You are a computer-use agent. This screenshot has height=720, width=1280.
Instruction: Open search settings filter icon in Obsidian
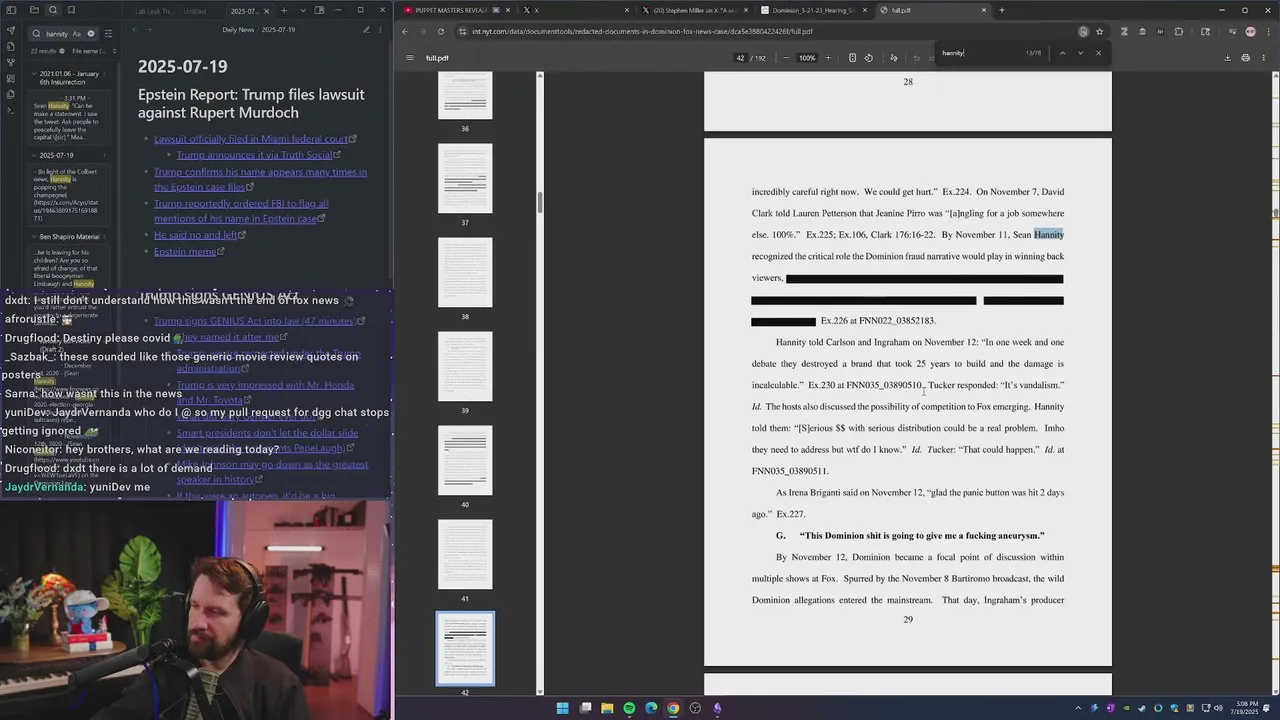(x=108, y=33)
